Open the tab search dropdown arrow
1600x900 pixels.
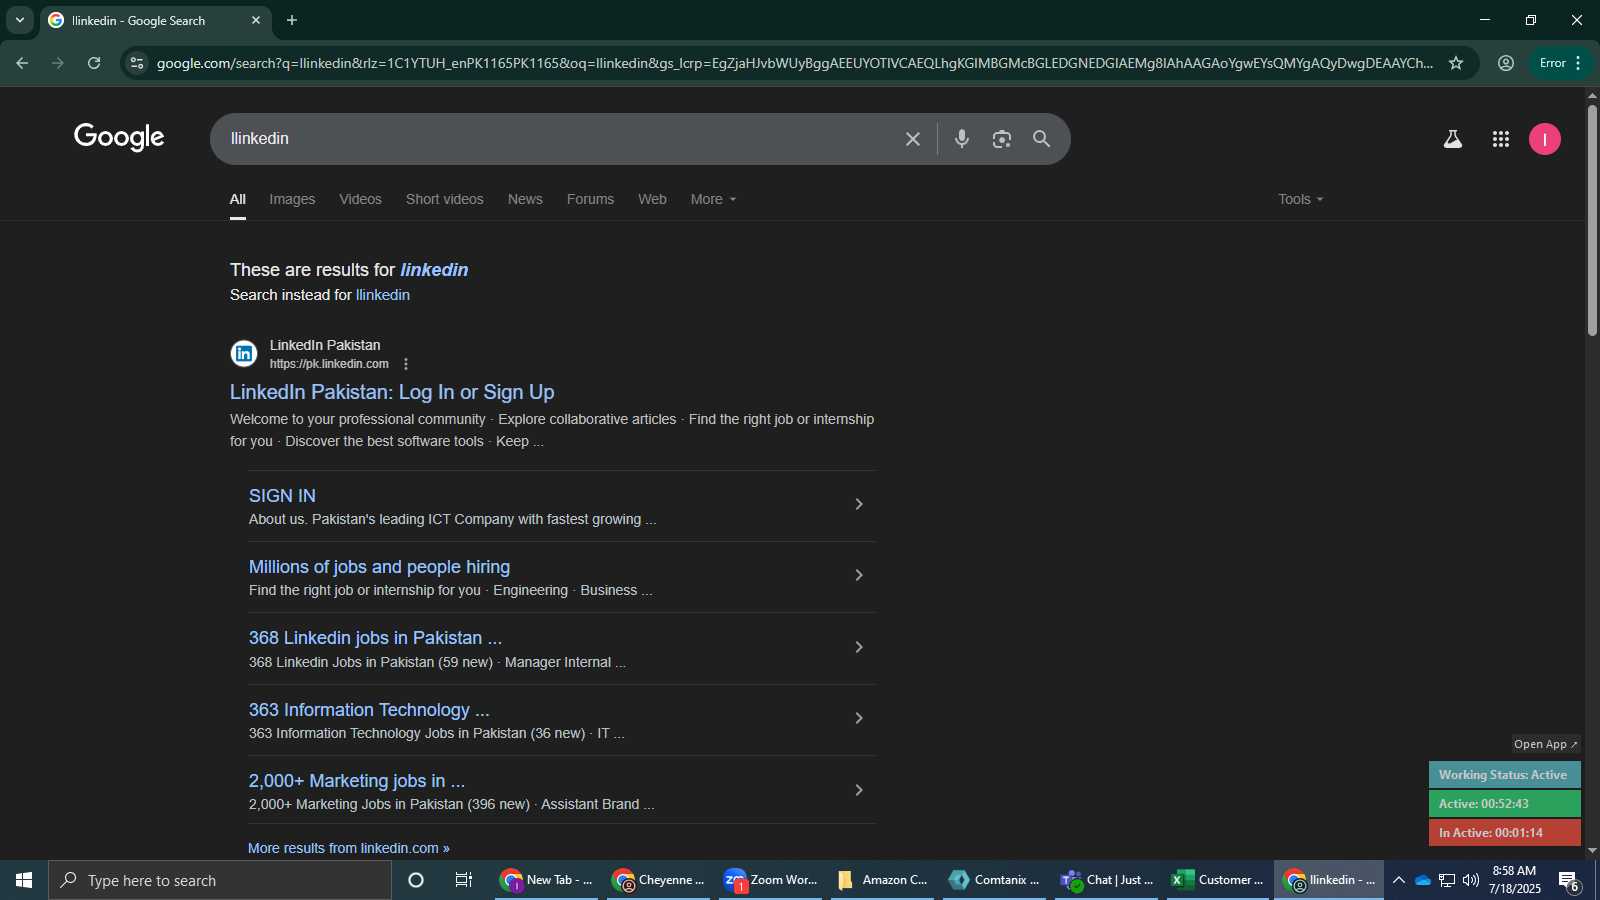19,20
